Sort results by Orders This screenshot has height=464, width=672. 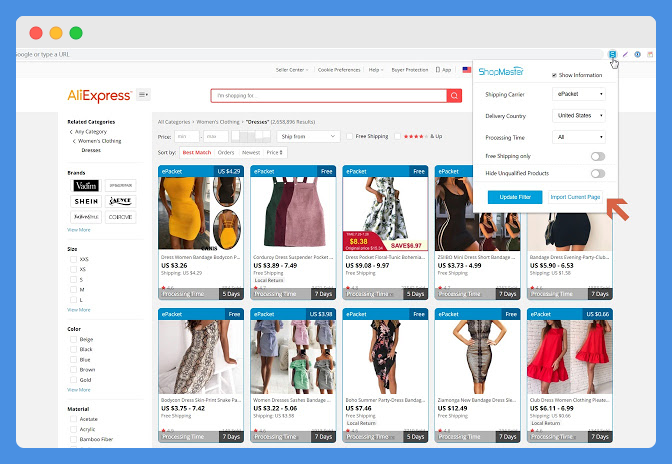click(x=226, y=153)
